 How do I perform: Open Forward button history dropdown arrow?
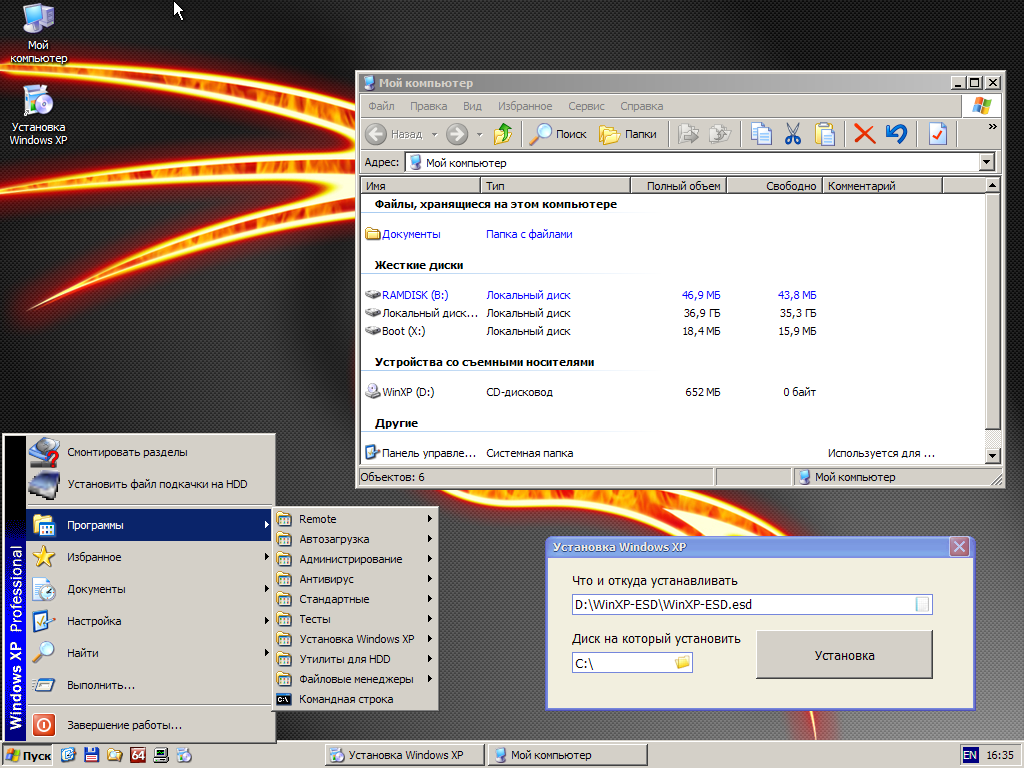pyautogui.click(x=479, y=135)
